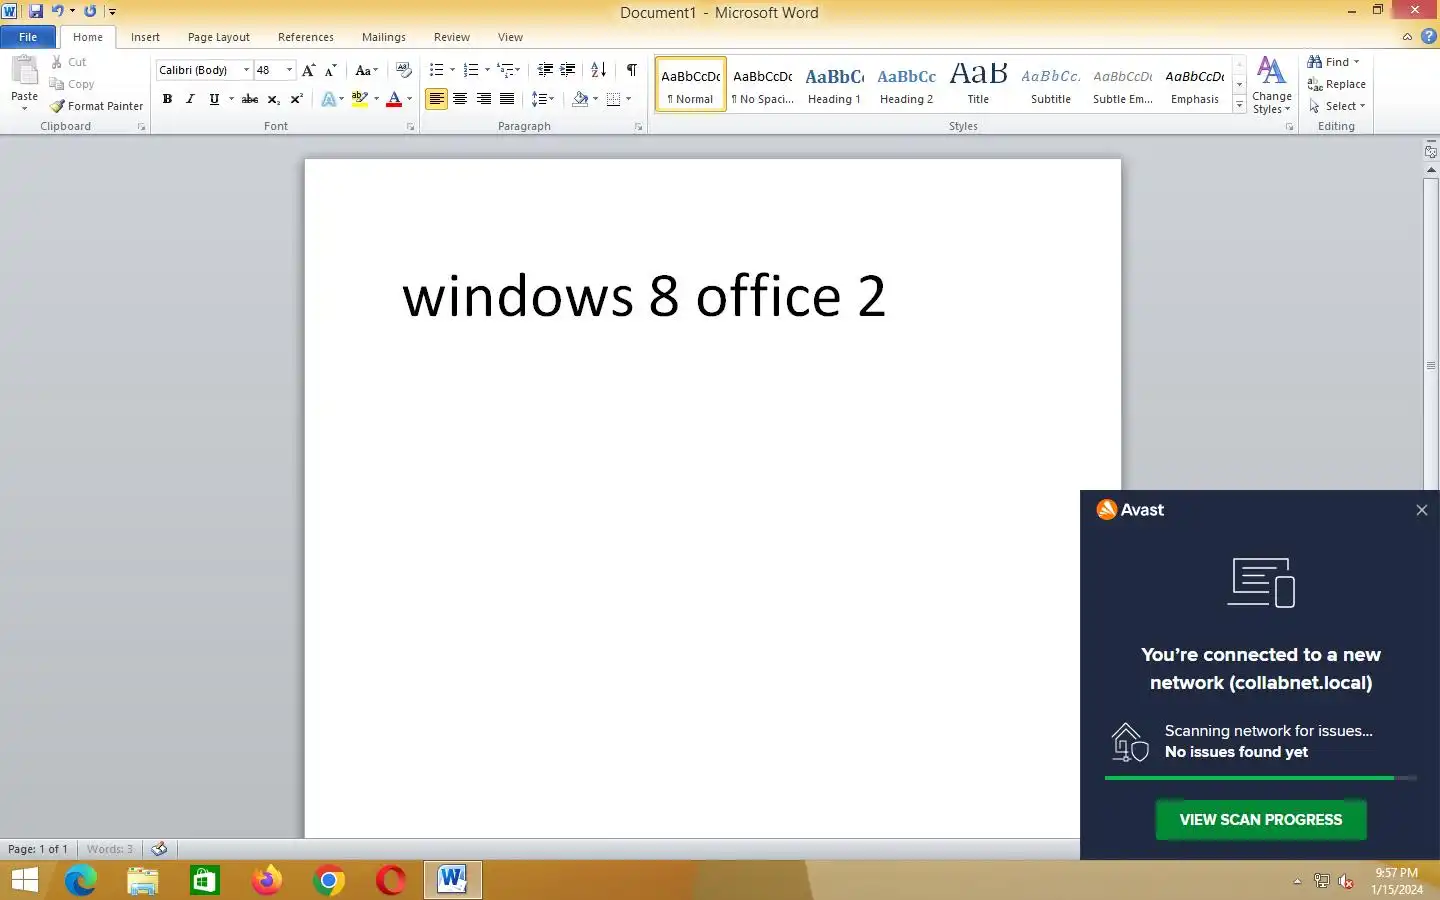Screen dimensions: 1440x900
Task: Click the proofing check icon in status bar
Action: 159,849
